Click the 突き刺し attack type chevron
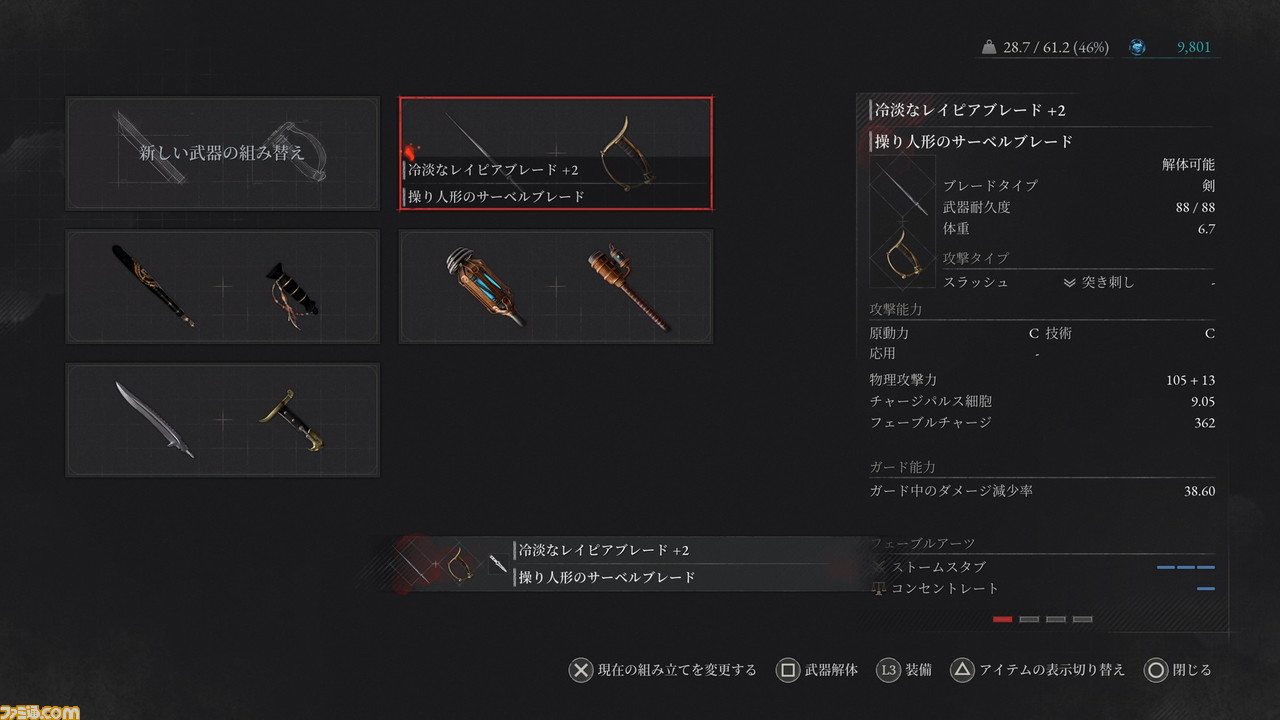1280x720 pixels. [1069, 282]
